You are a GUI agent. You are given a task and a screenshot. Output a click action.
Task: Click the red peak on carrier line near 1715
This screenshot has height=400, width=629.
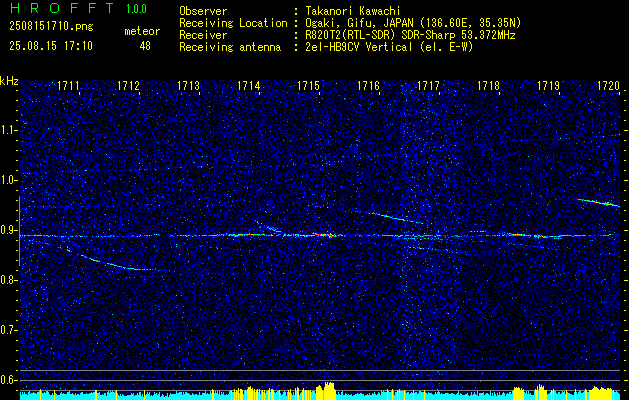326,235
